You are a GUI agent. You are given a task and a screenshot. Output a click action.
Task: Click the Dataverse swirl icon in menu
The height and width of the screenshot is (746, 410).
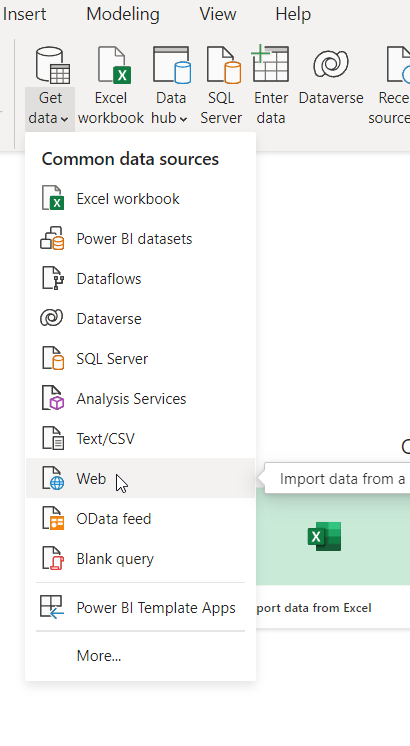51,318
